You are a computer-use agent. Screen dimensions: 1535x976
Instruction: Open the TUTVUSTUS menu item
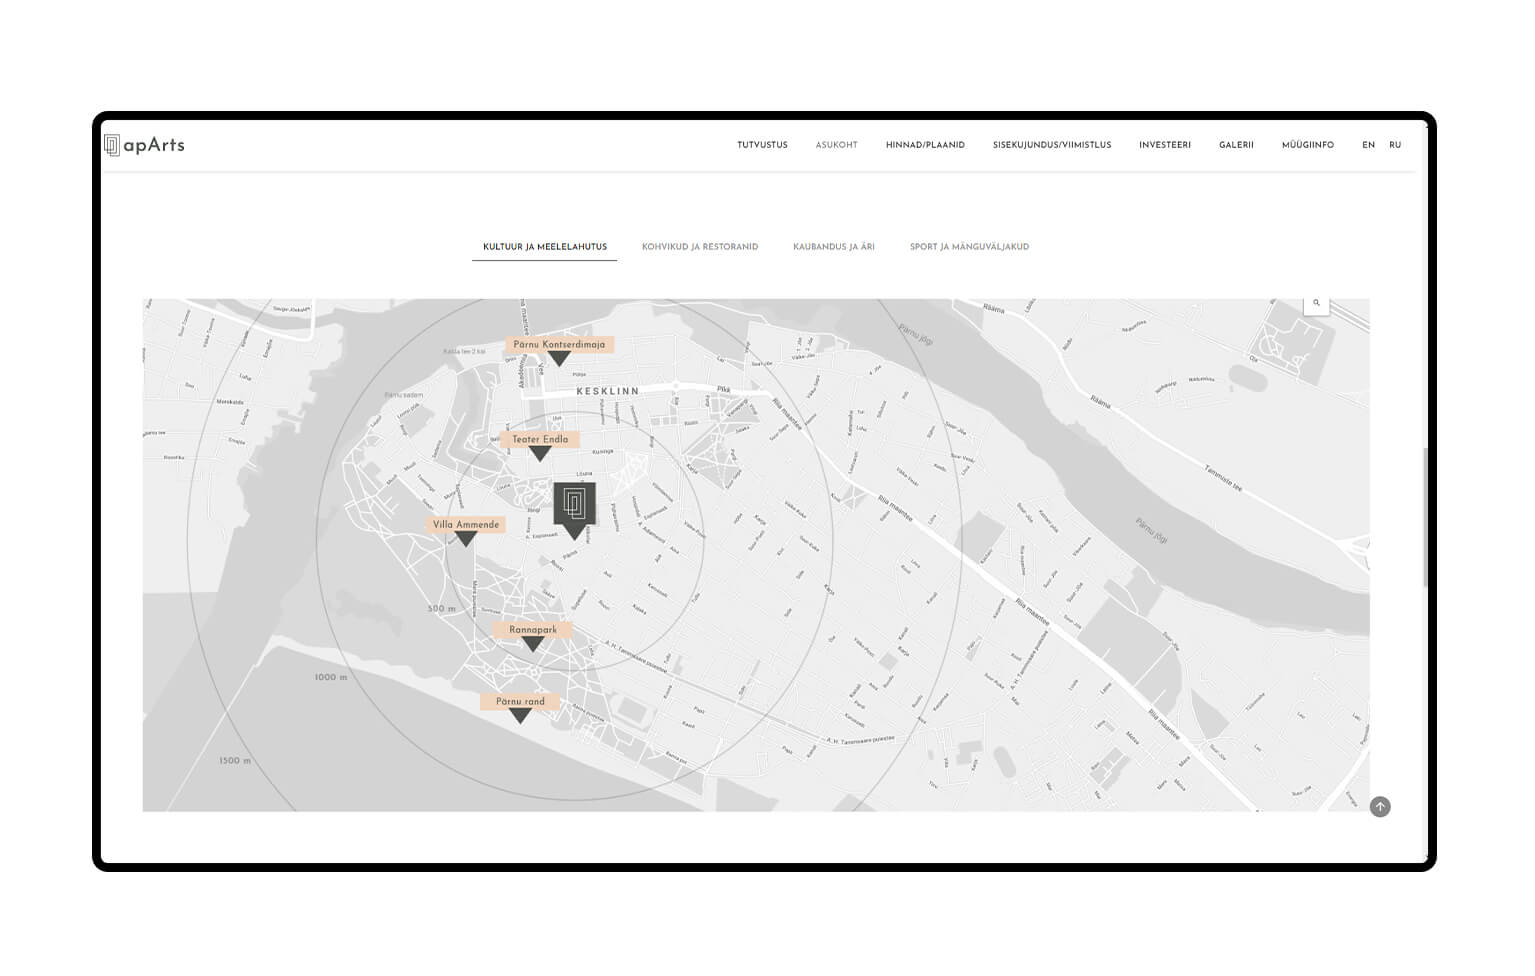point(762,145)
